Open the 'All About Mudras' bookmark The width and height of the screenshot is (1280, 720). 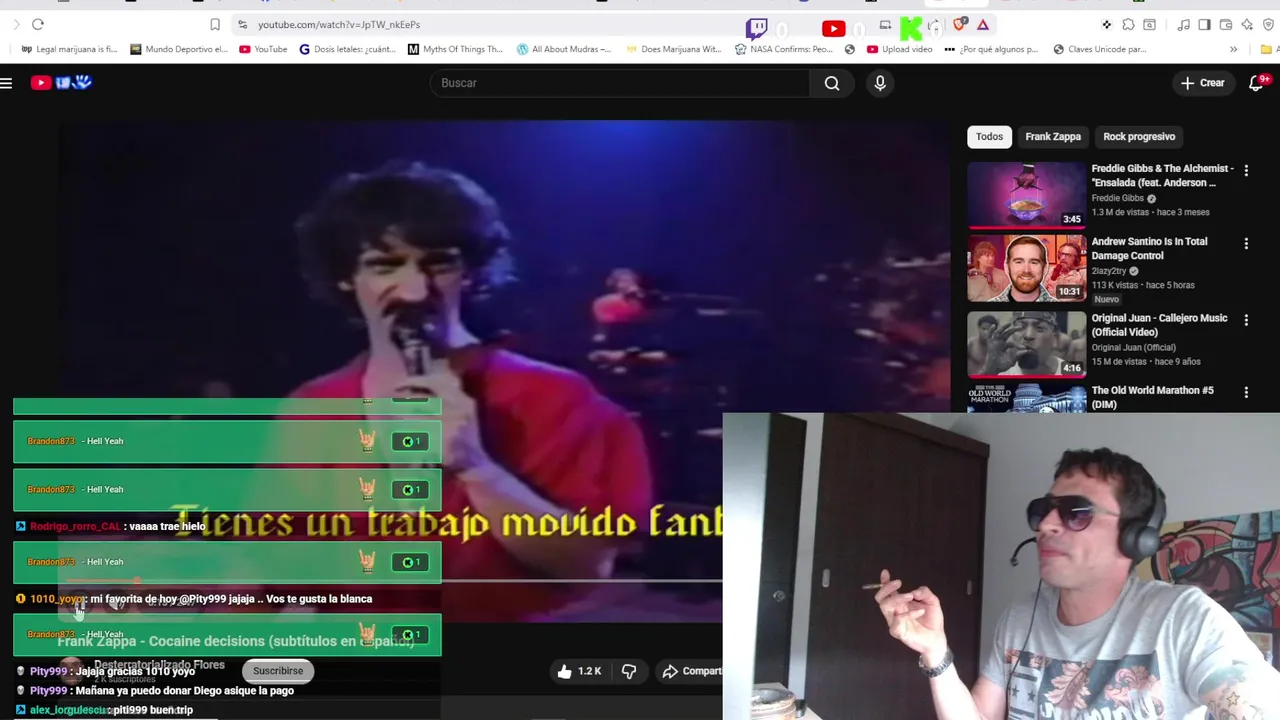coord(563,49)
